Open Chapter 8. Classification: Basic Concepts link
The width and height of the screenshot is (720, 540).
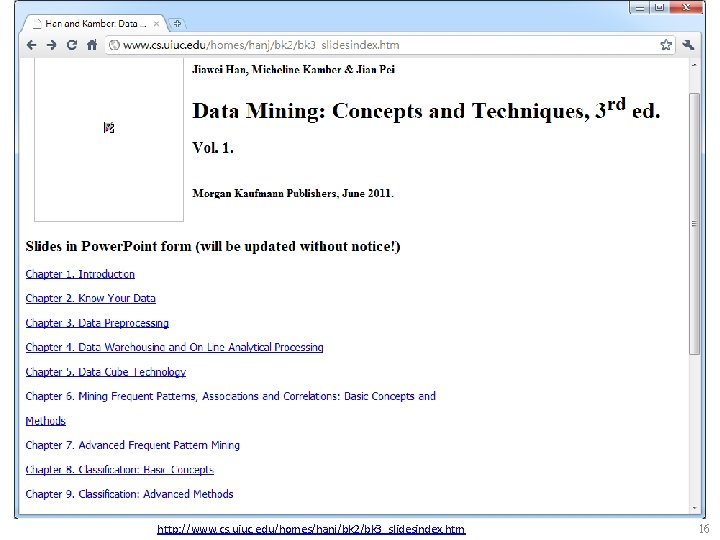point(119,470)
